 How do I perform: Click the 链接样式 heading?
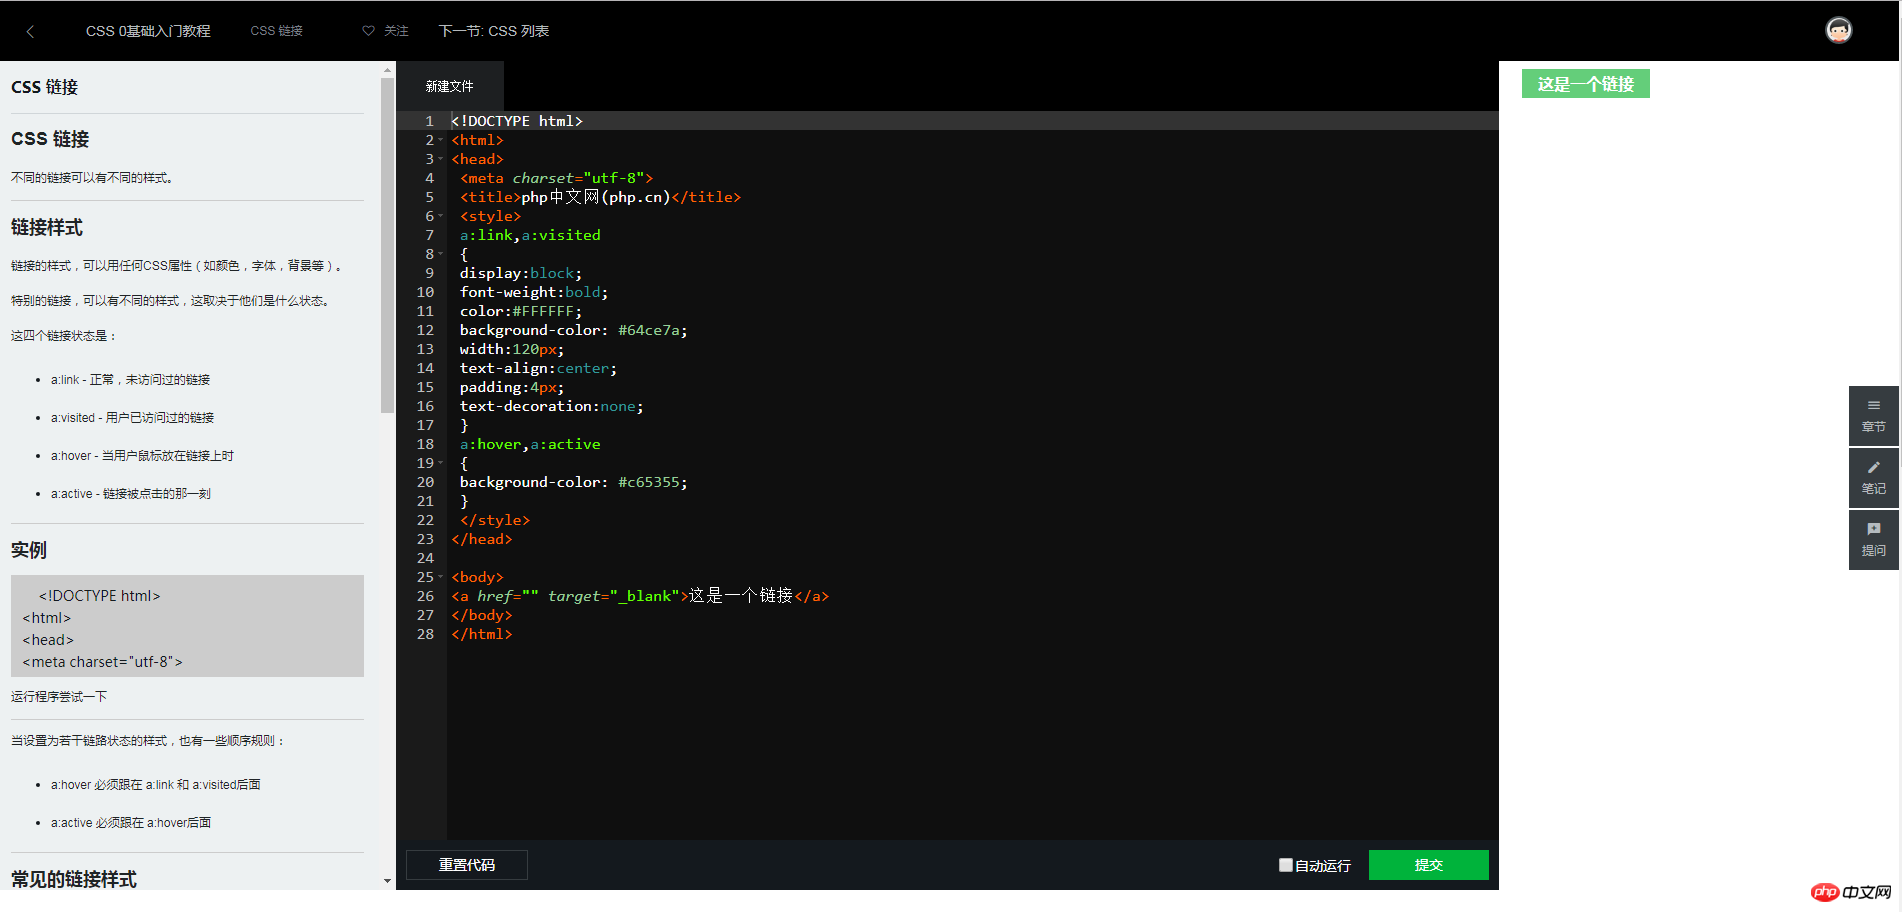point(47,228)
